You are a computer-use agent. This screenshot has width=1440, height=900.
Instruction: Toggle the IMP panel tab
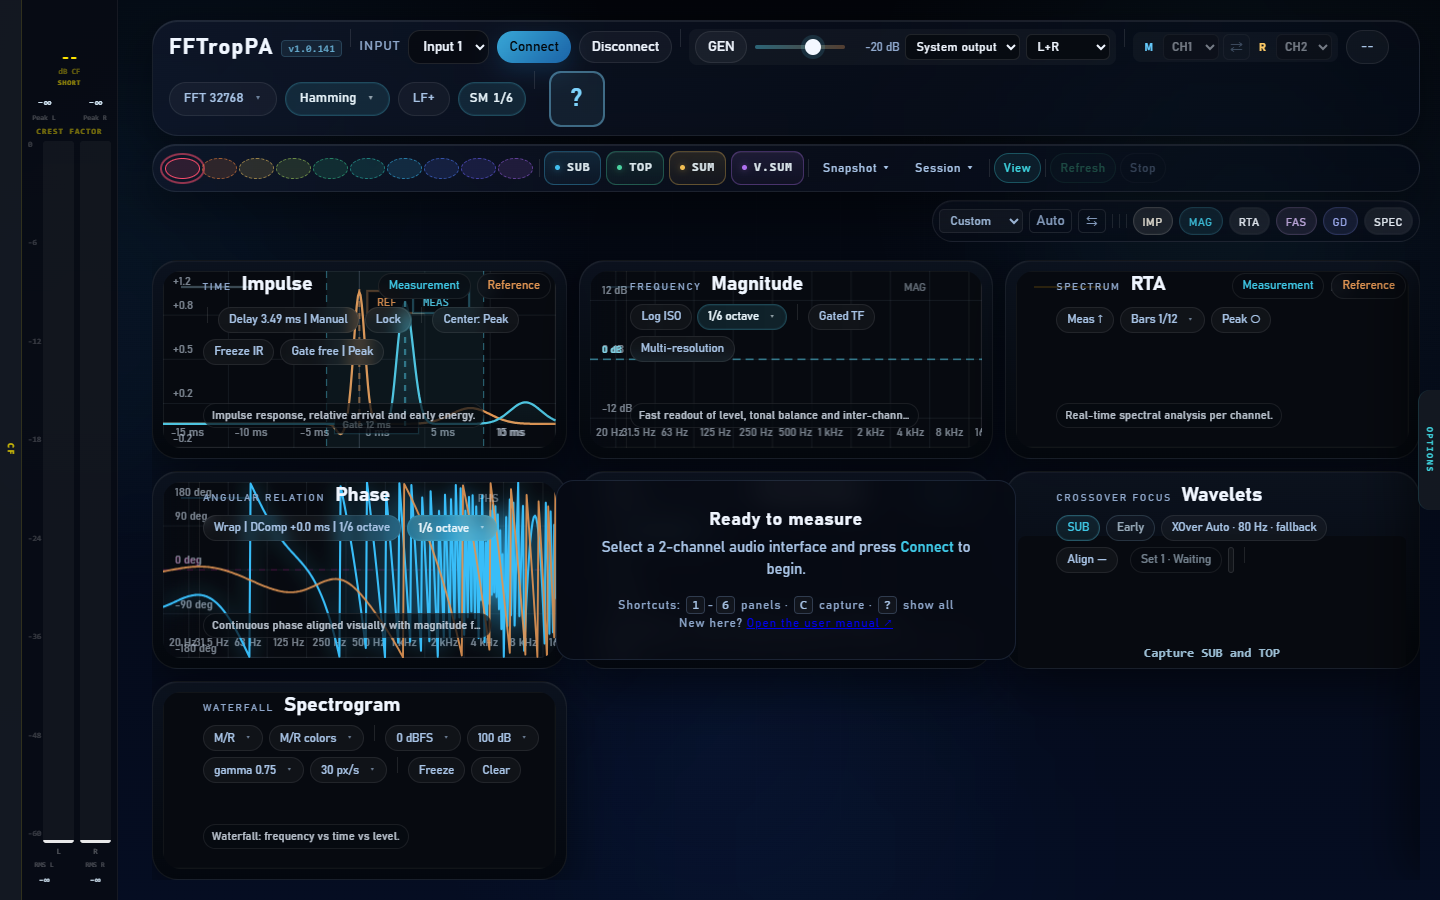tap(1152, 222)
